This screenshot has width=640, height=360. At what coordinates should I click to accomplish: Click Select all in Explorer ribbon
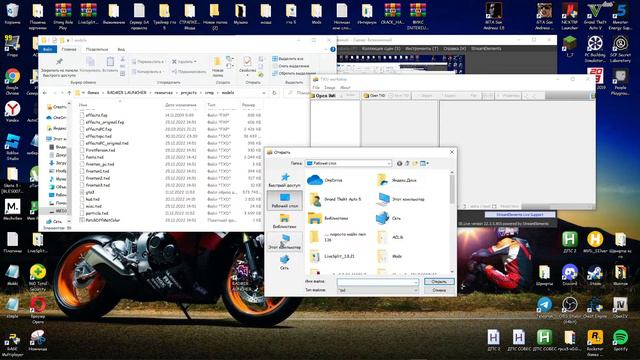(288, 59)
